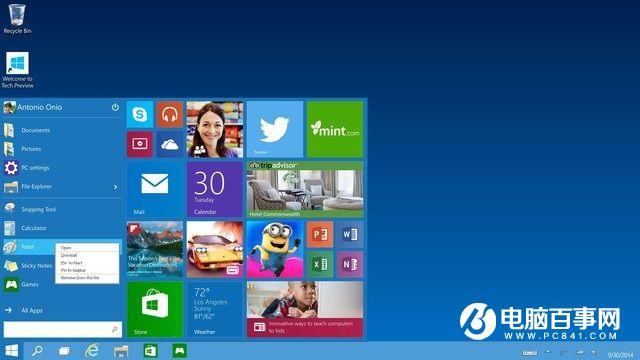
Task: Choose Pin to Start in context menu
Action: coord(87,263)
